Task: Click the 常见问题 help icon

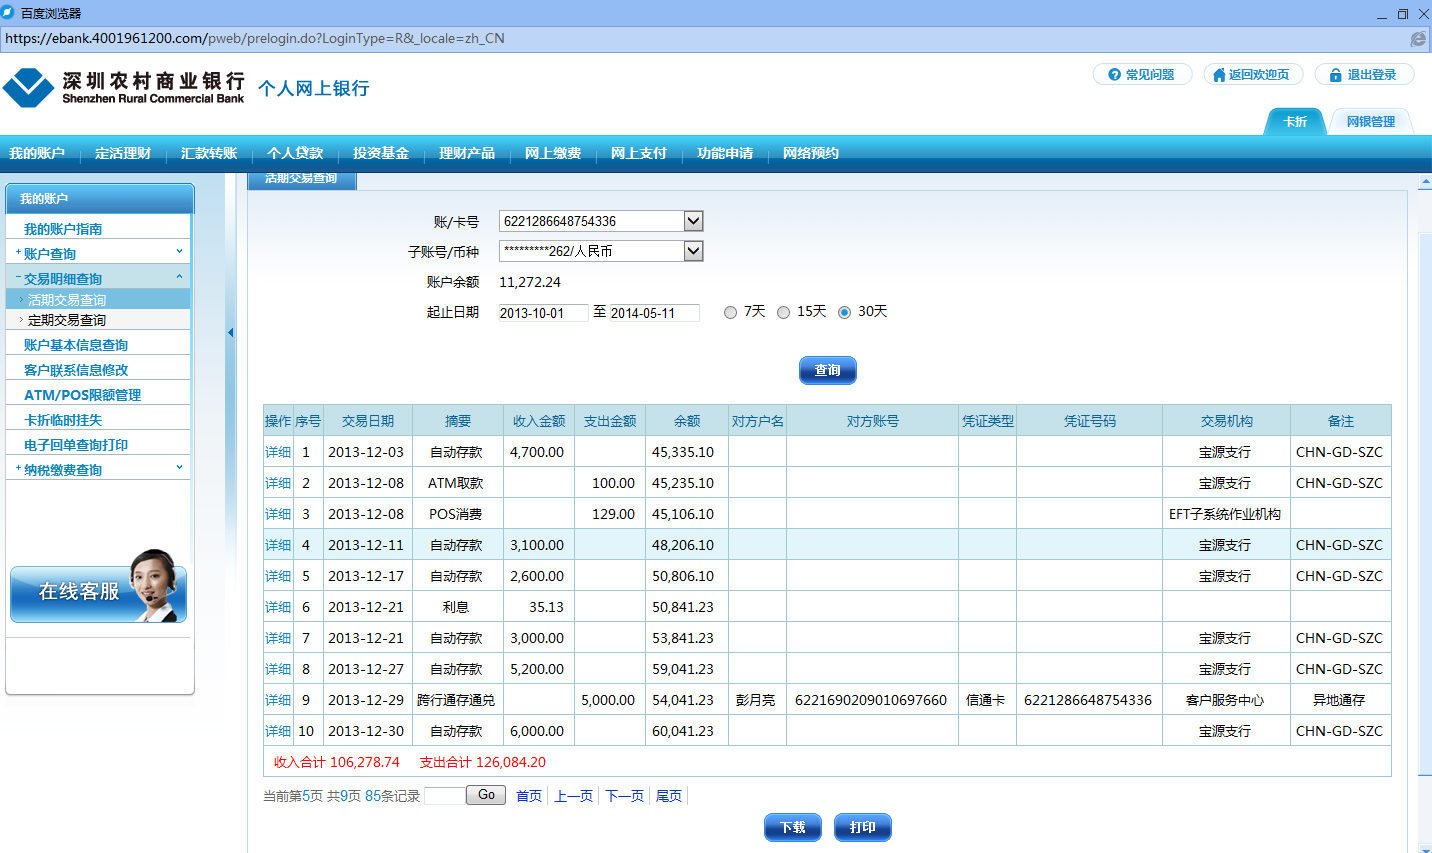Action: coord(1114,75)
